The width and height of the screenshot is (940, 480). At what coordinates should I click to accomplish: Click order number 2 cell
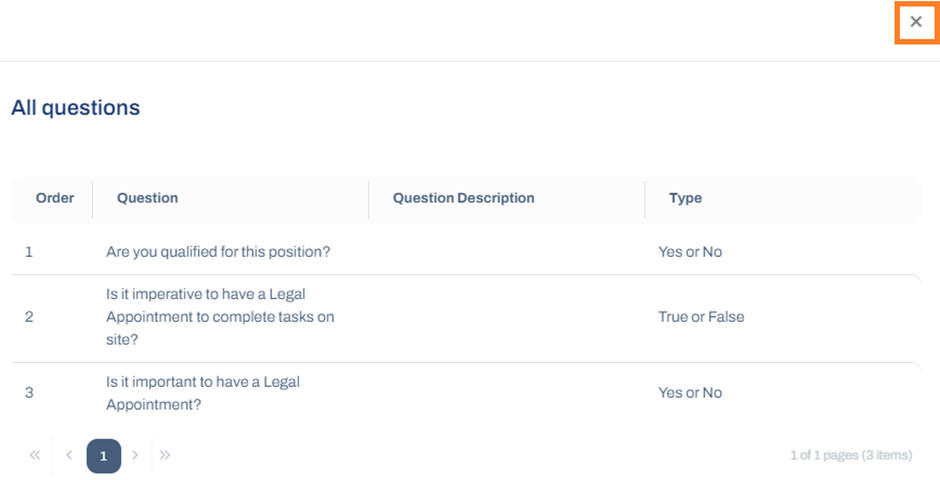coord(29,317)
